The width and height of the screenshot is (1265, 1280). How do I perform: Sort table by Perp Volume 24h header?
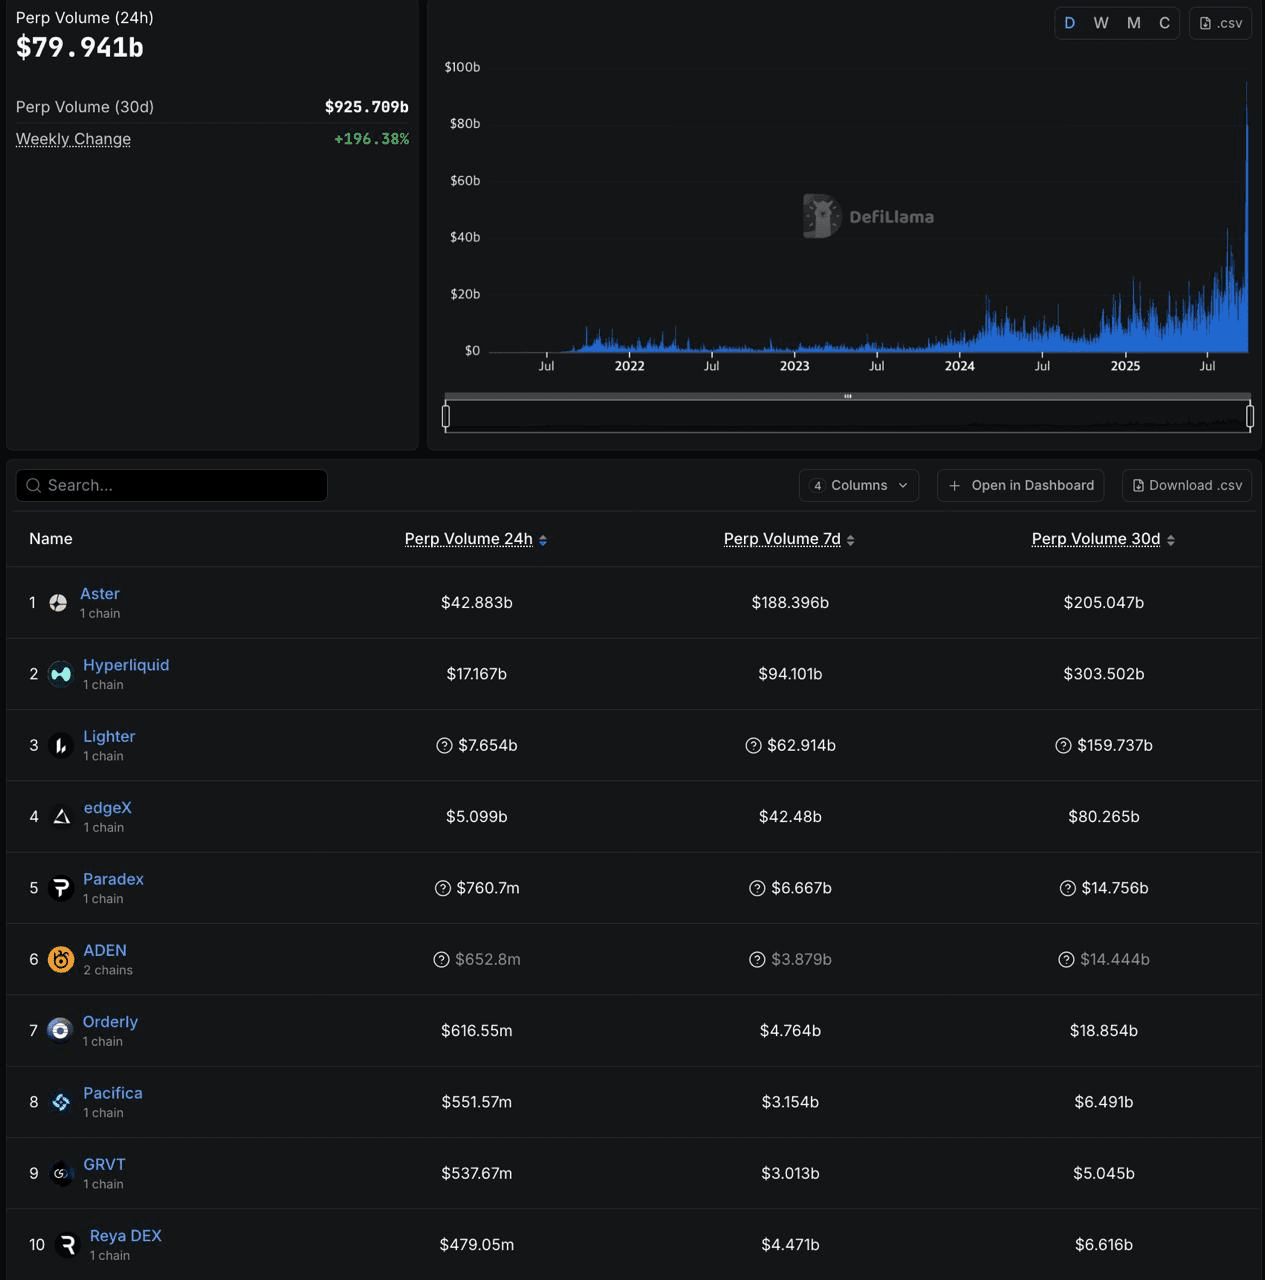point(468,539)
